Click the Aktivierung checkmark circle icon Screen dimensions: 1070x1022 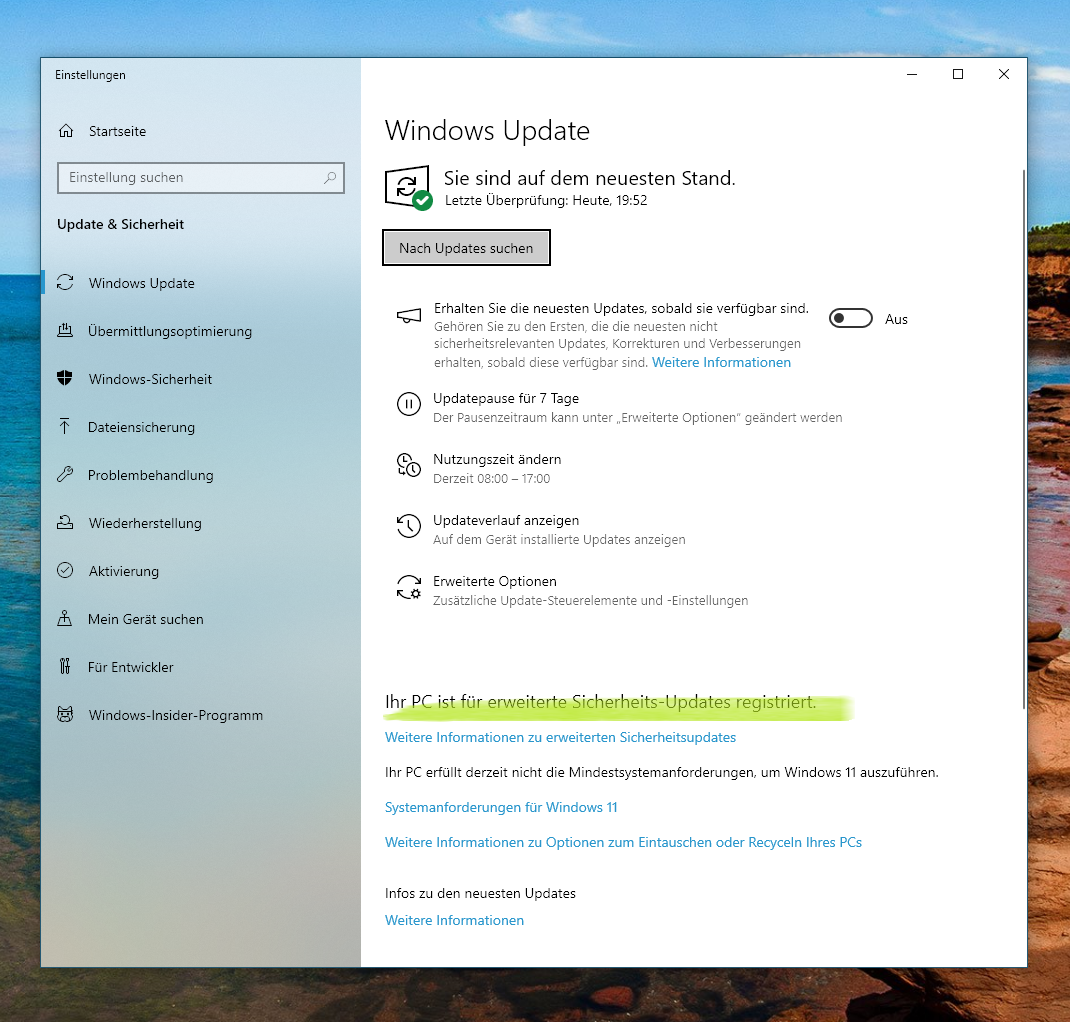(65, 570)
